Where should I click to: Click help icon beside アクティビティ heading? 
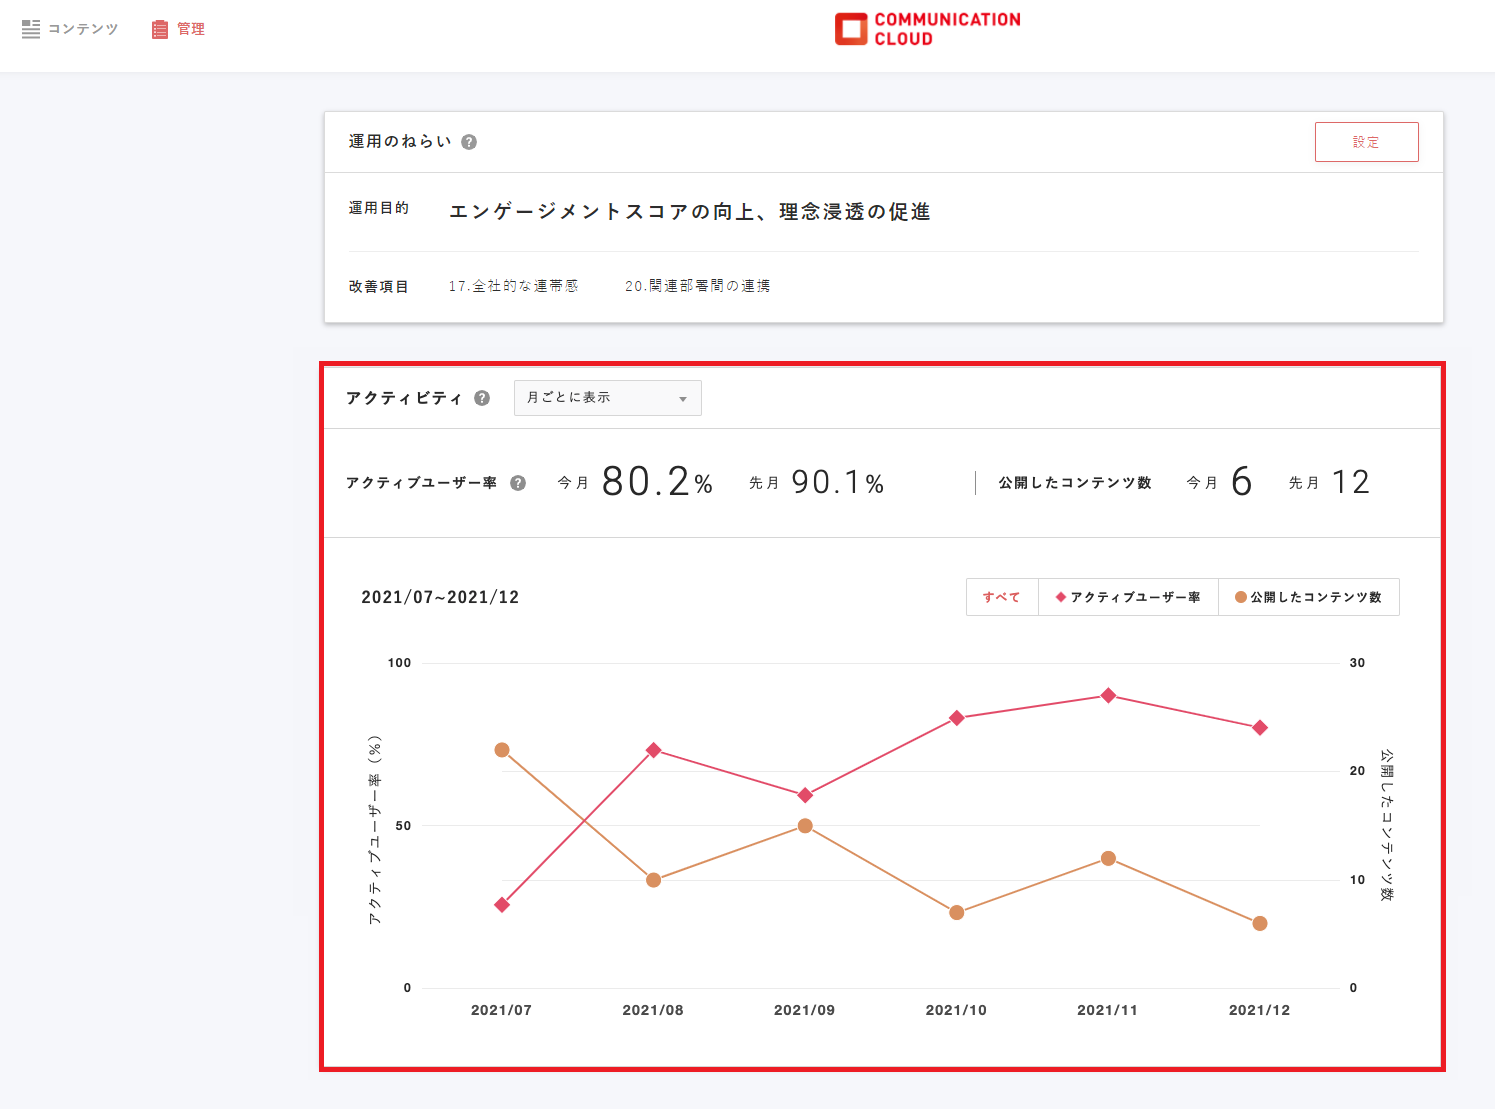[482, 398]
